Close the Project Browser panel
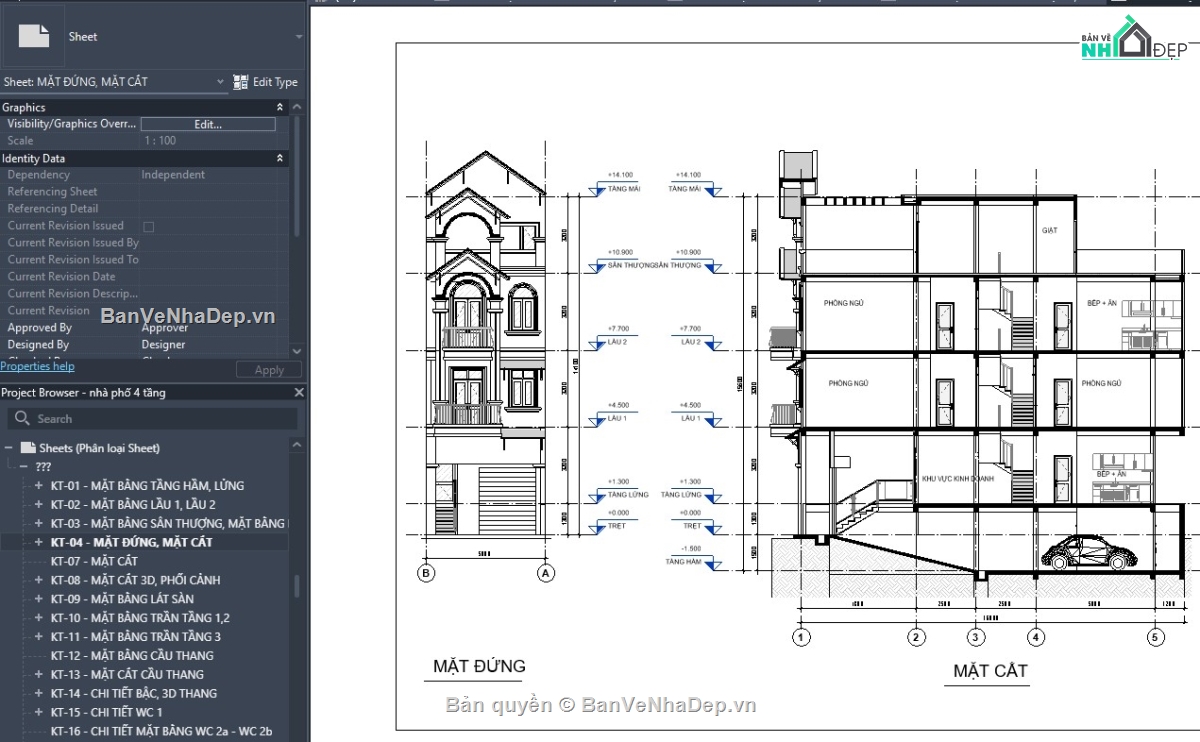1200x742 pixels. coord(298,393)
